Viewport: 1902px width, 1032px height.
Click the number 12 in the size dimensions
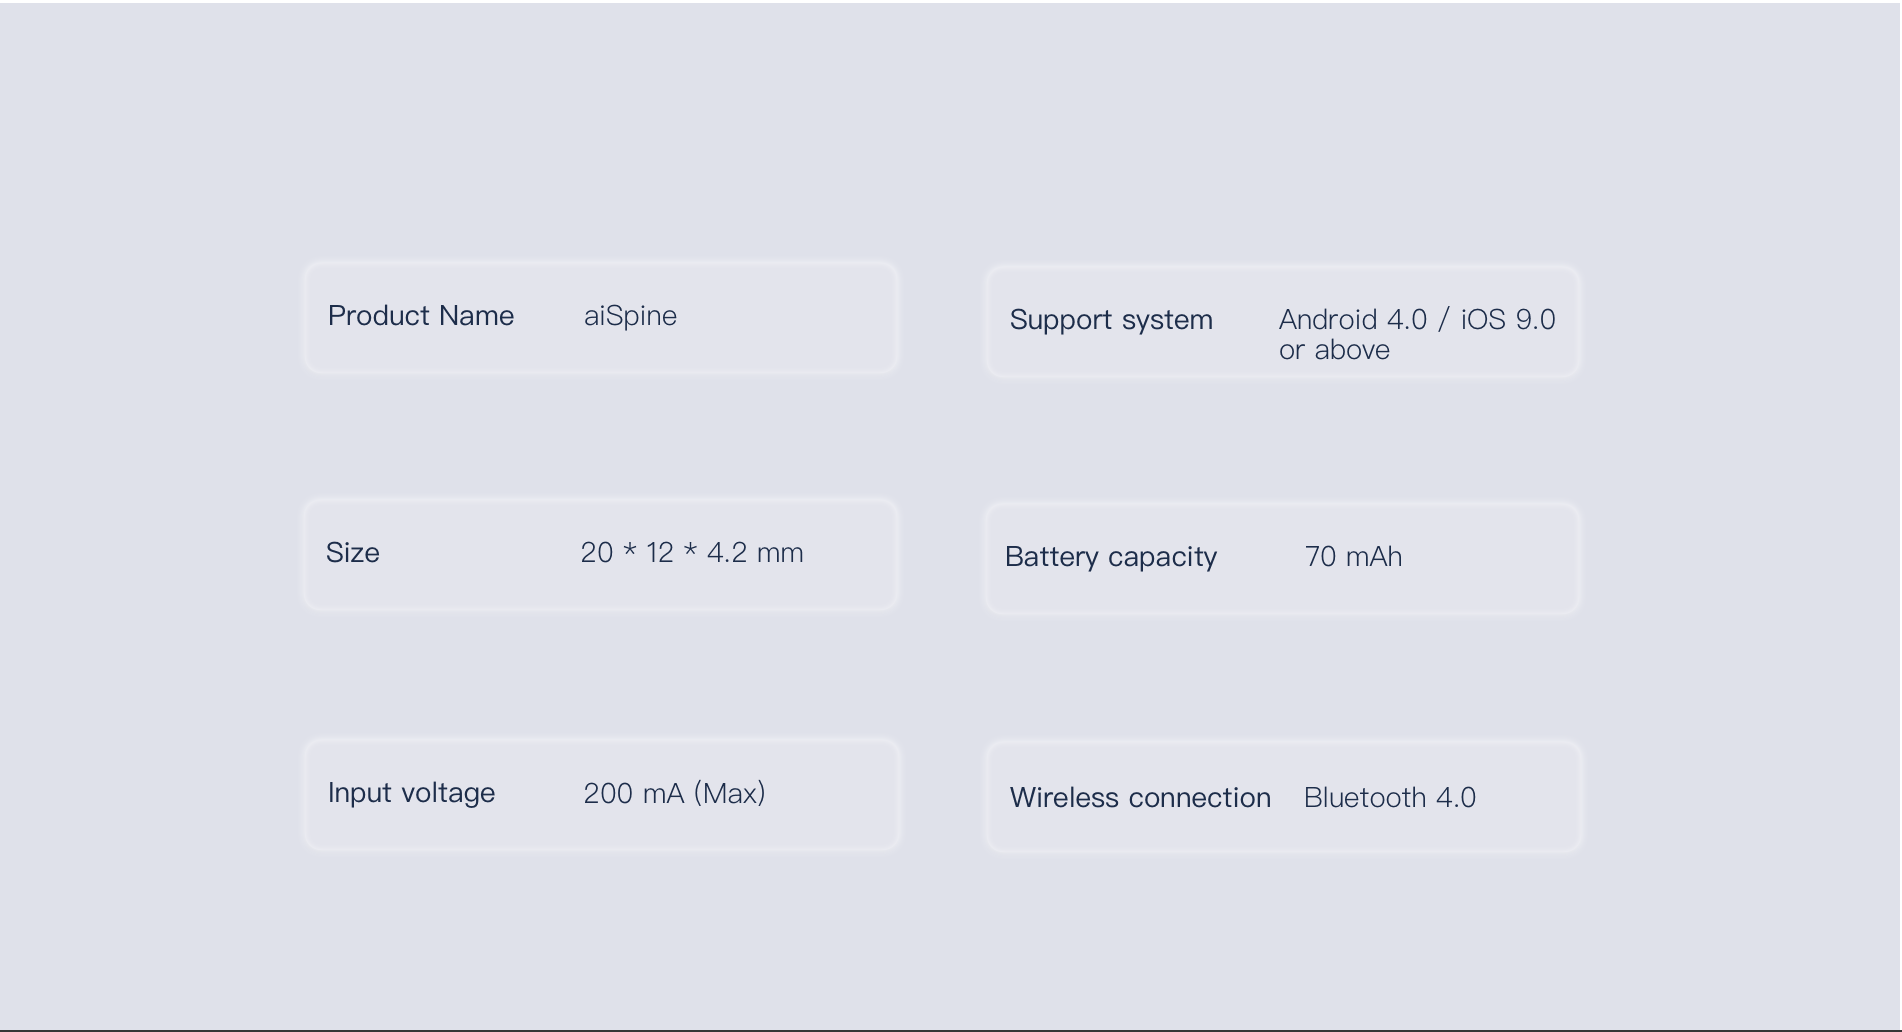(660, 553)
